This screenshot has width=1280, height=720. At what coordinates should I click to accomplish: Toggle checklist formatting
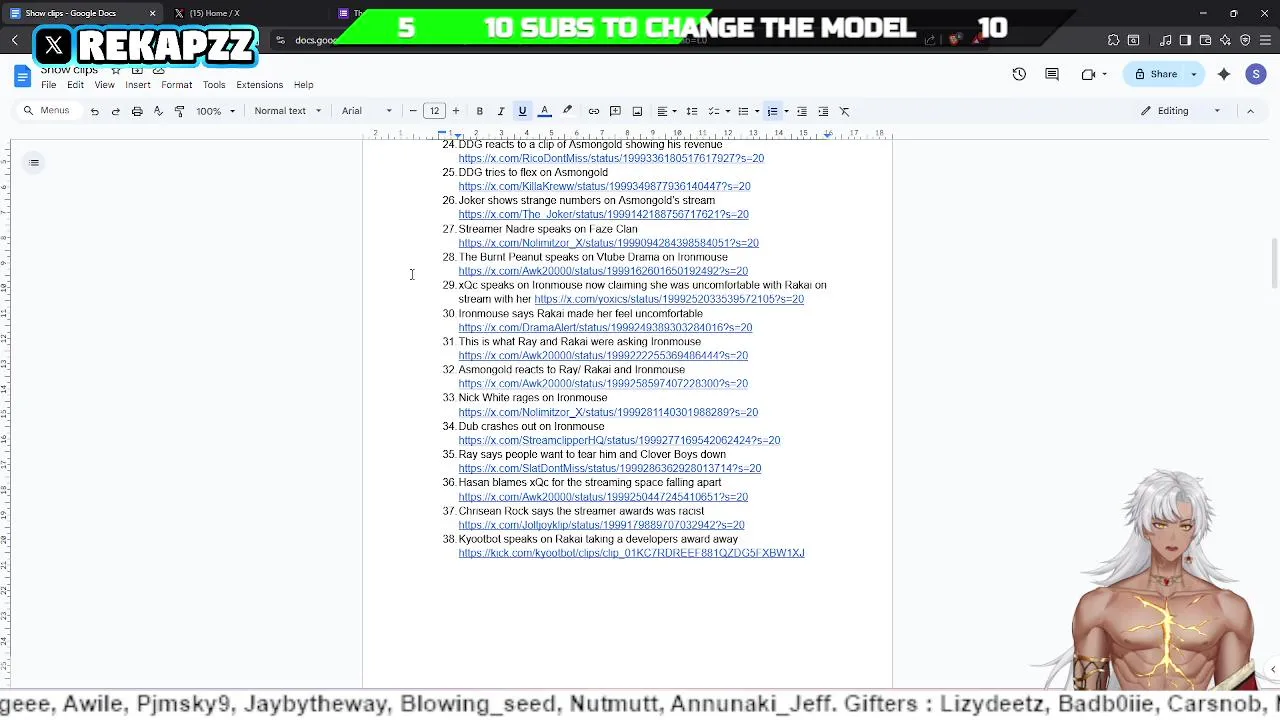click(713, 111)
